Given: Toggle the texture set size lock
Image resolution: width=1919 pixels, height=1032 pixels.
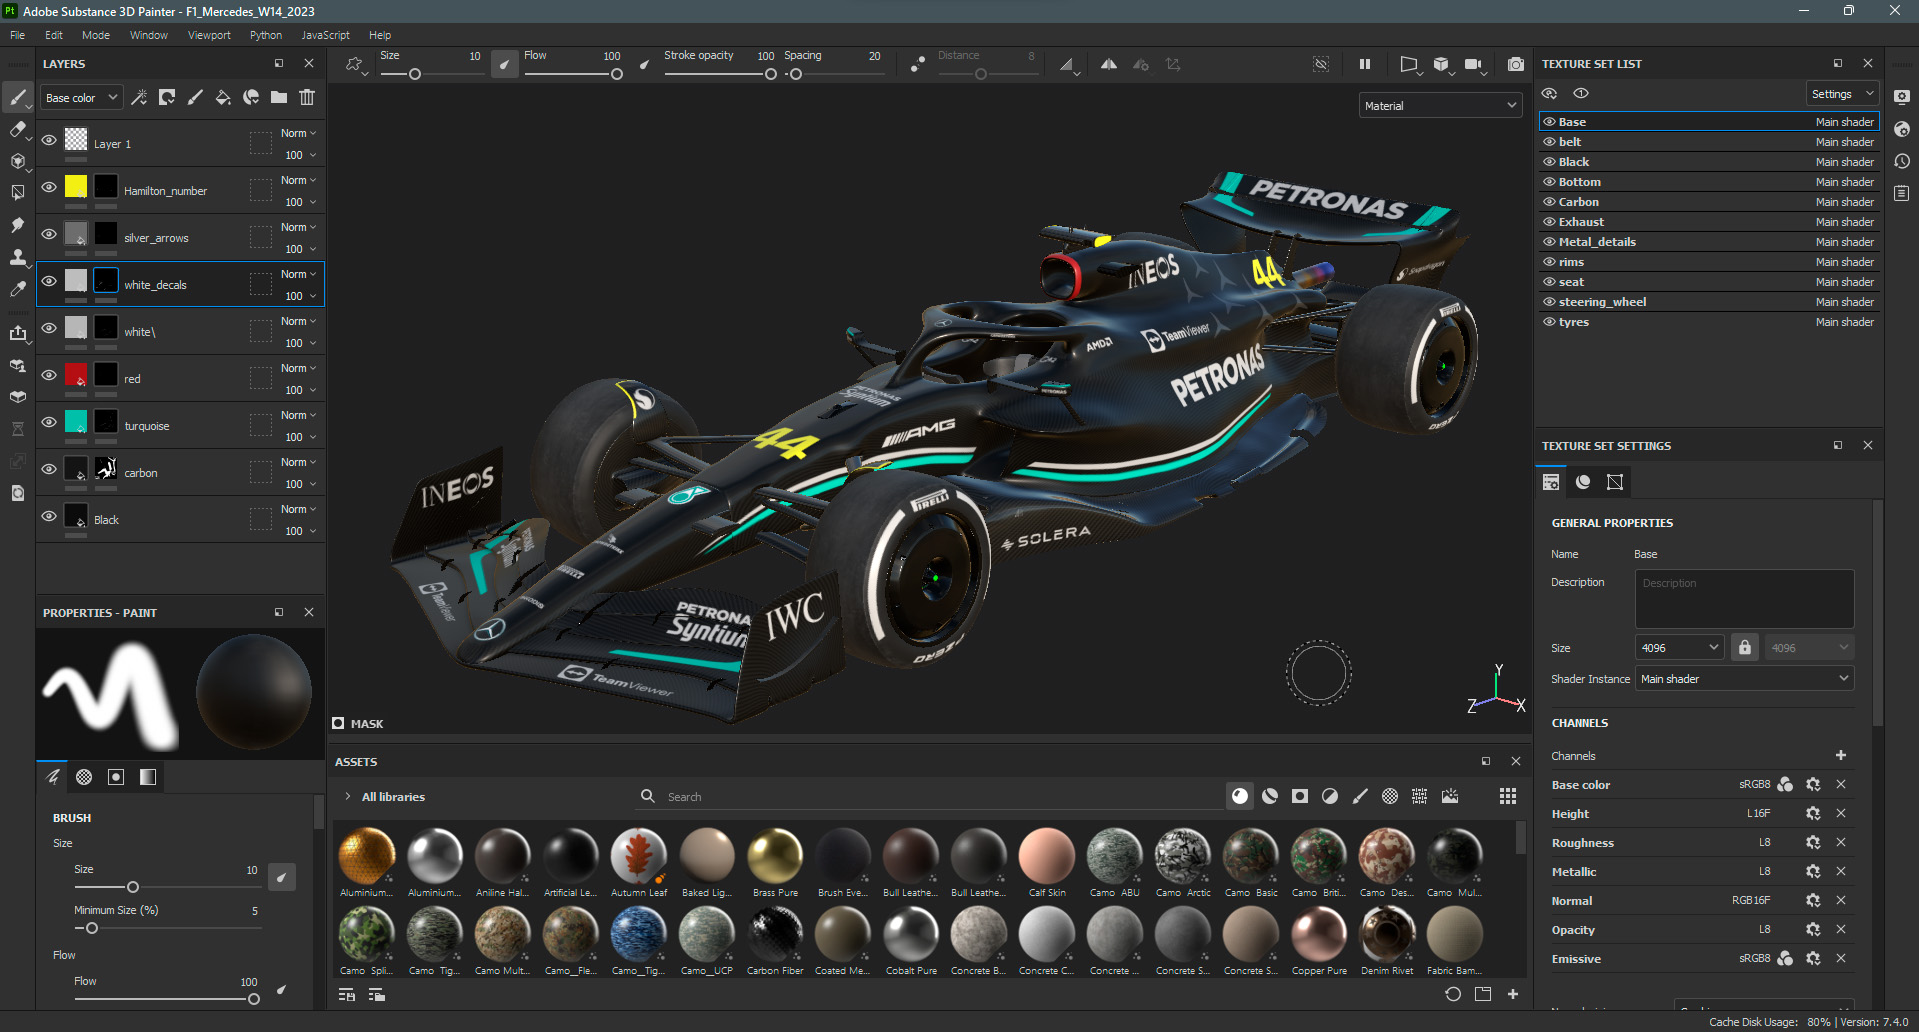Looking at the screenshot, I should 1745,647.
